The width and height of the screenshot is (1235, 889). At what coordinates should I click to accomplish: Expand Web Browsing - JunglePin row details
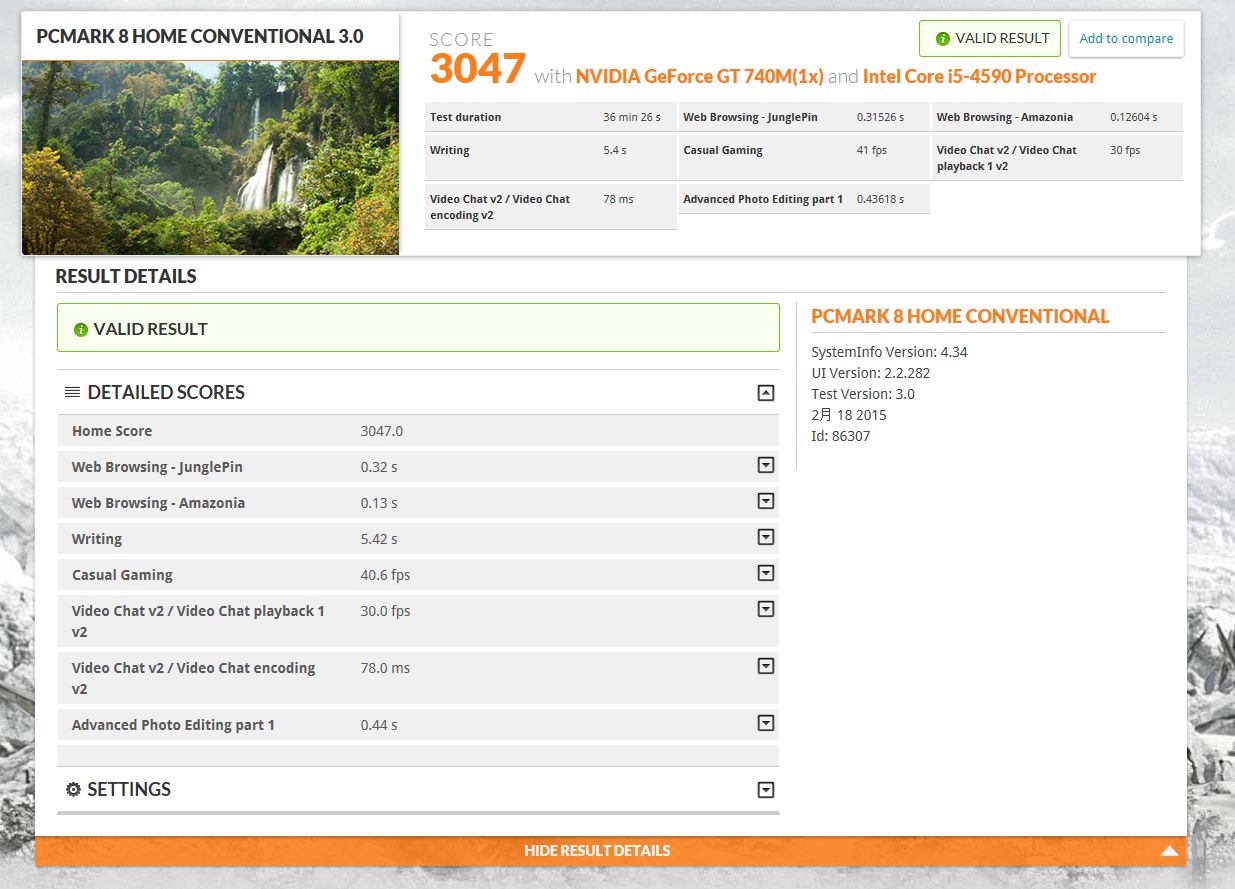click(766, 465)
